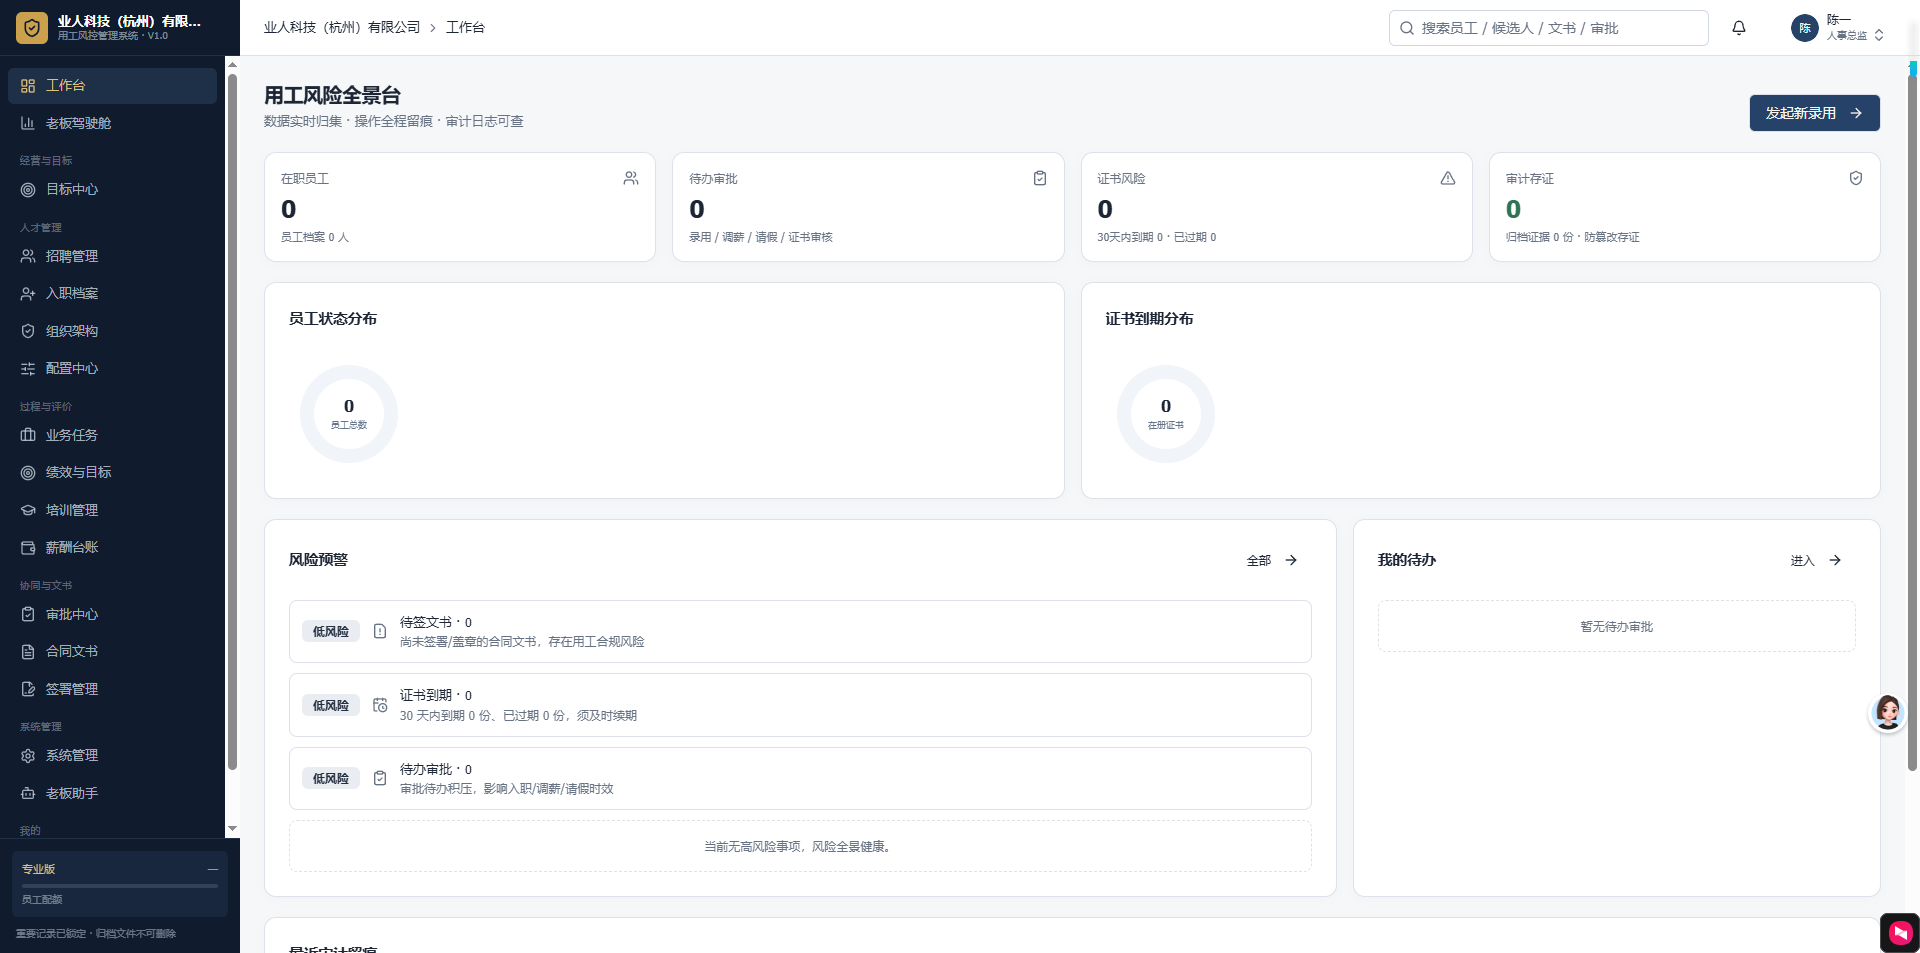Open 老板驾驶舱 in the sidebar
This screenshot has height=953, width=1920.
(x=112, y=123)
